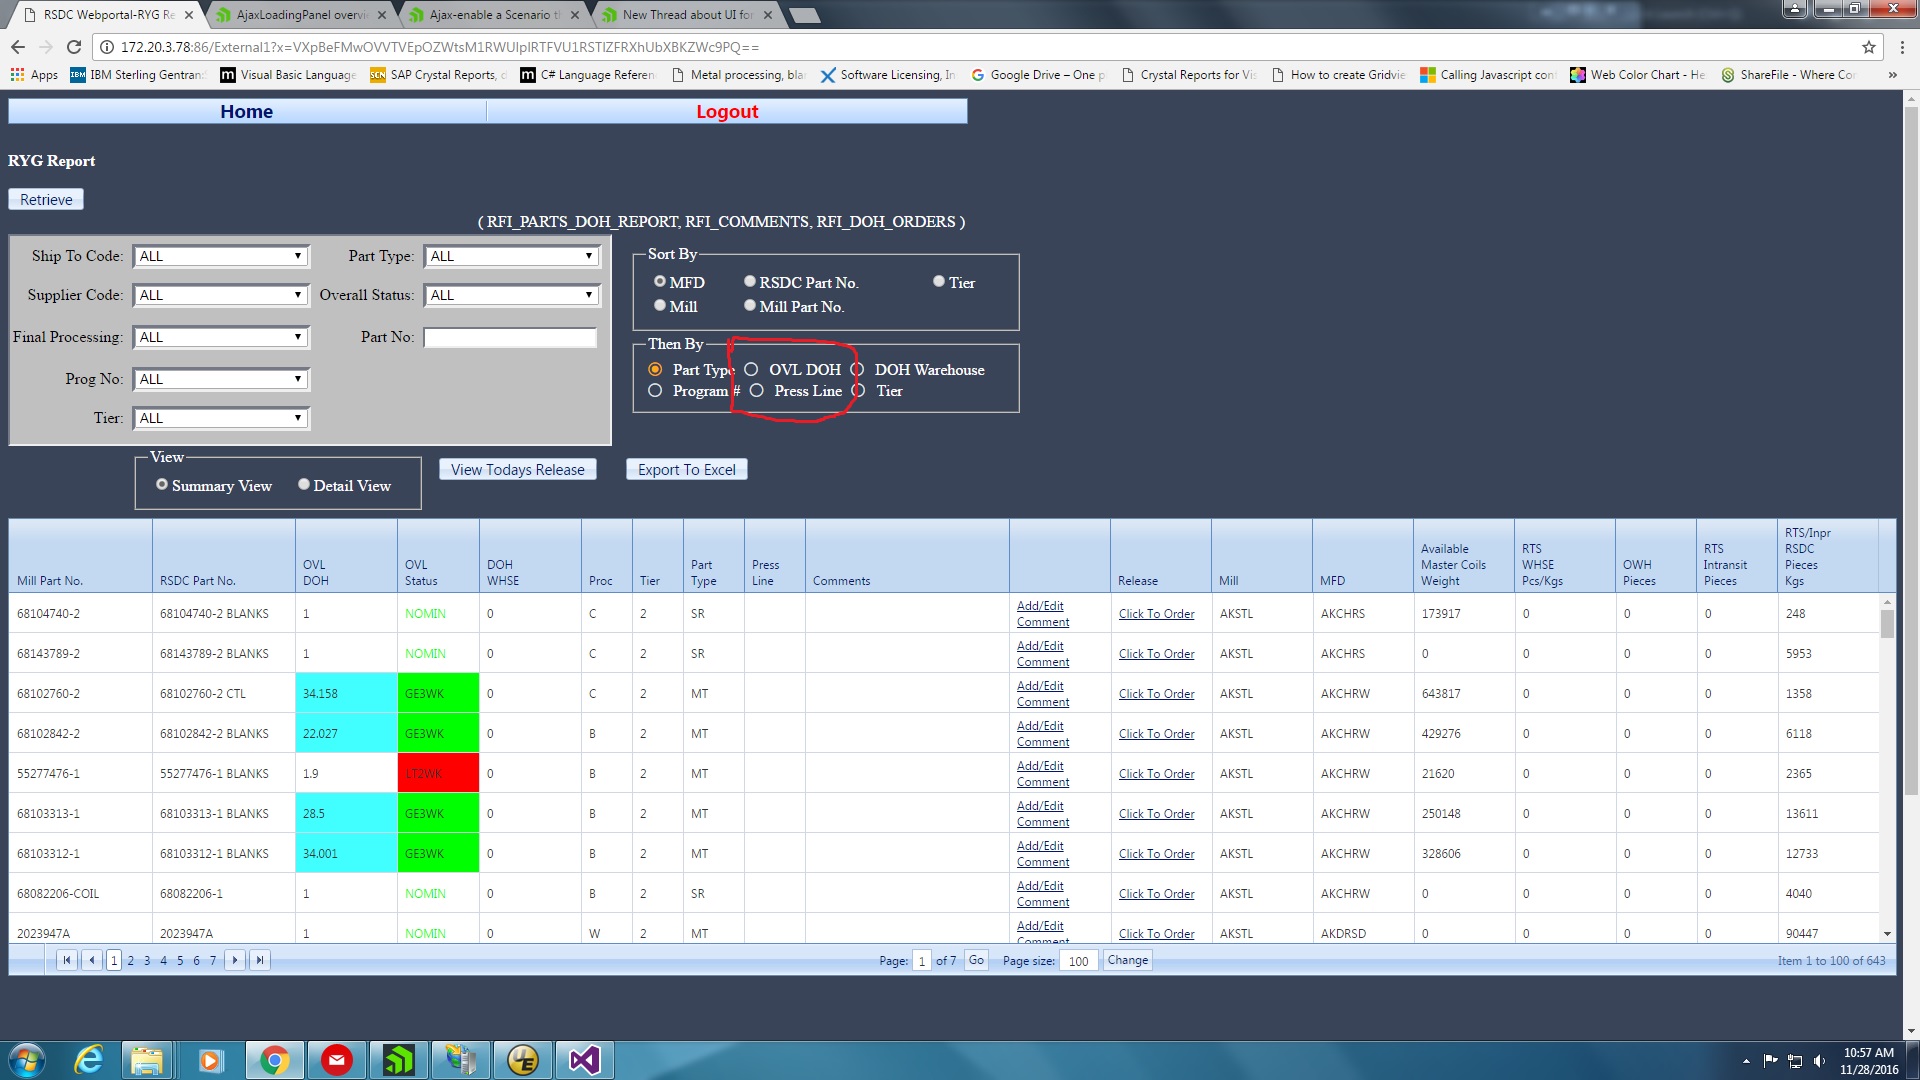Viewport: 1920px width, 1080px height.
Task: Choose Detail View option
Action: pyautogui.click(x=304, y=485)
